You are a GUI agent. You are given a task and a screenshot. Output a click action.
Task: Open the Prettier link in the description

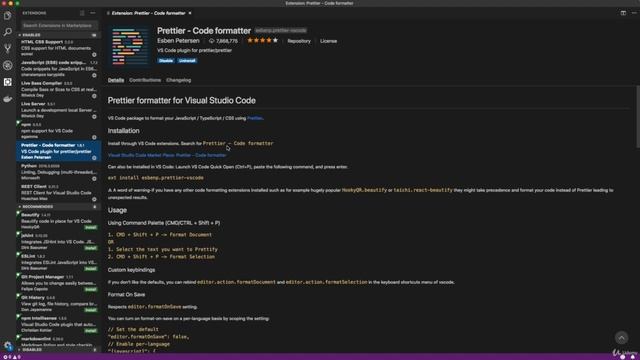[x=255, y=118]
